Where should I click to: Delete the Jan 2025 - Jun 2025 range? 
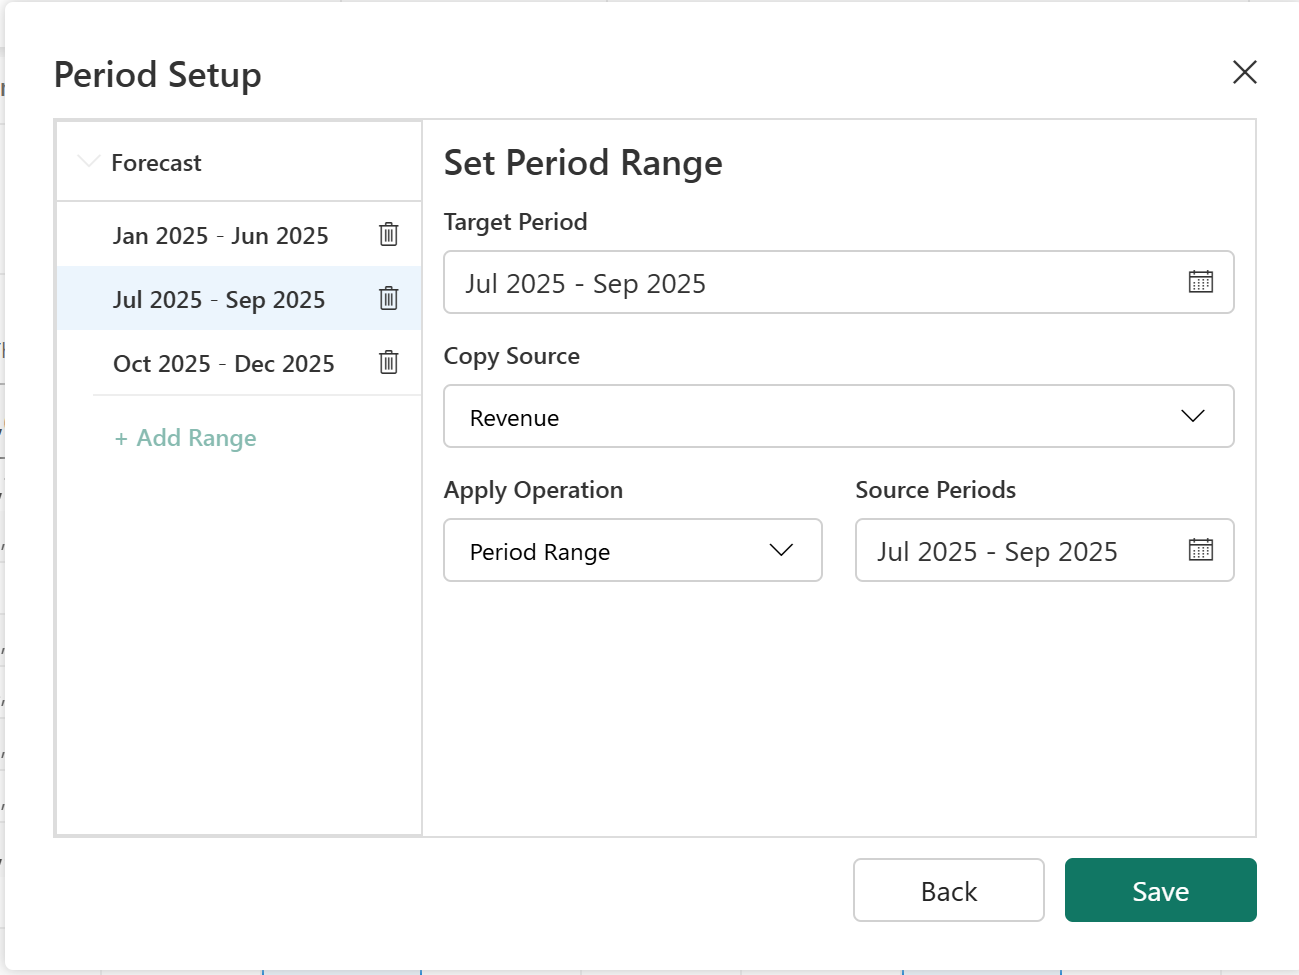coord(389,234)
